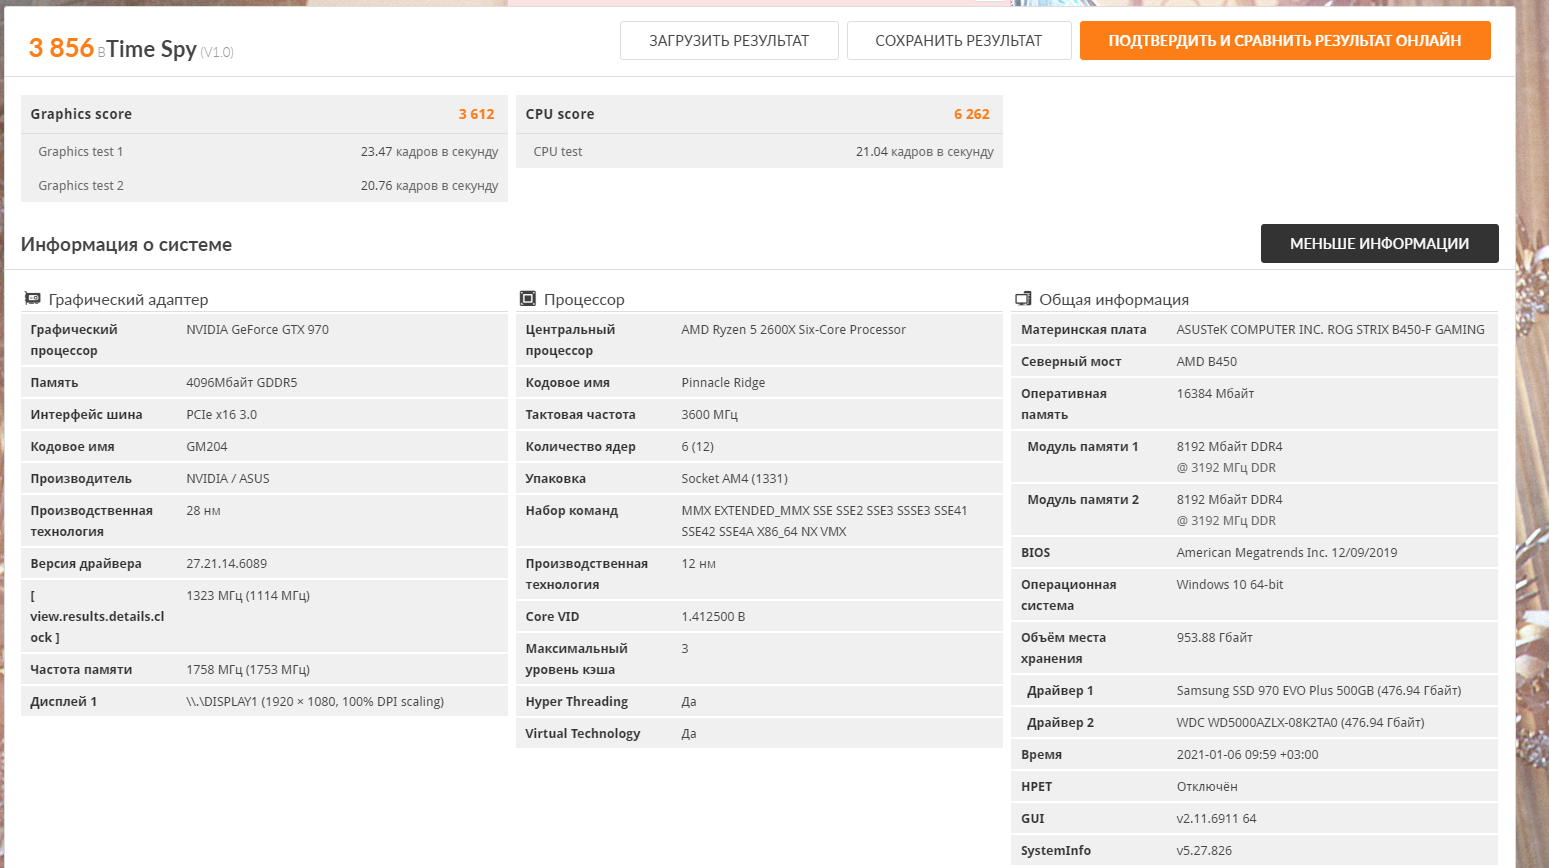Select the 4096Мбайт GDDR5 memory value
The height and width of the screenshot is (868, 1549).
pos(242,383)
